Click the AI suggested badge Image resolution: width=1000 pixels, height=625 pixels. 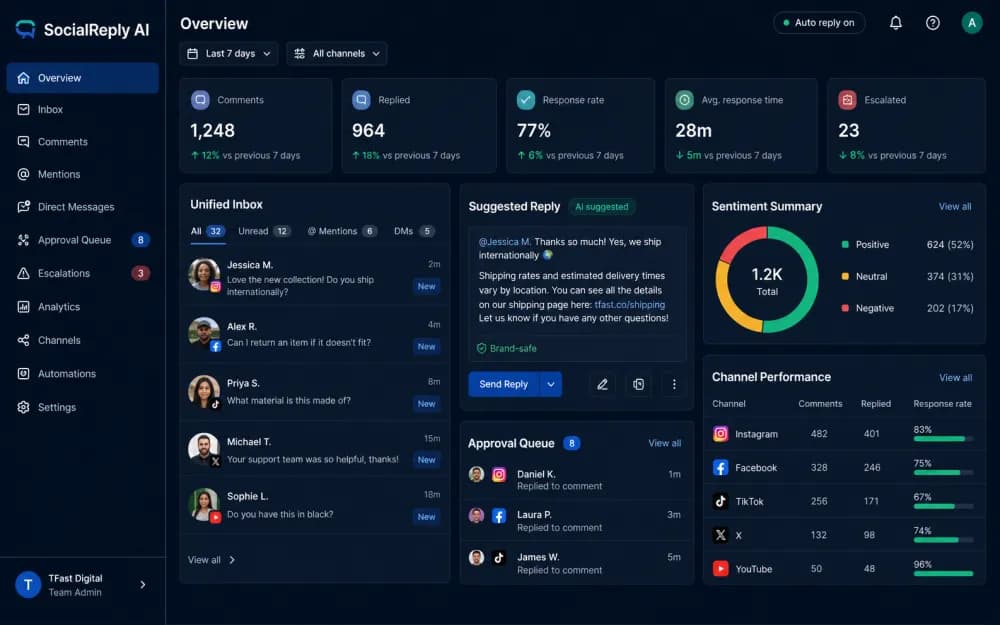tap(601, 207)
